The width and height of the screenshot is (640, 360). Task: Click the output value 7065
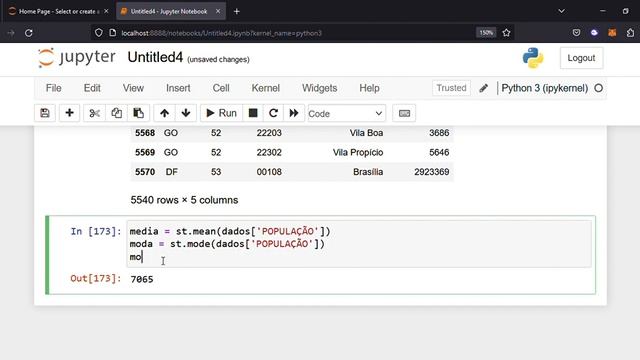pos(142,279)
